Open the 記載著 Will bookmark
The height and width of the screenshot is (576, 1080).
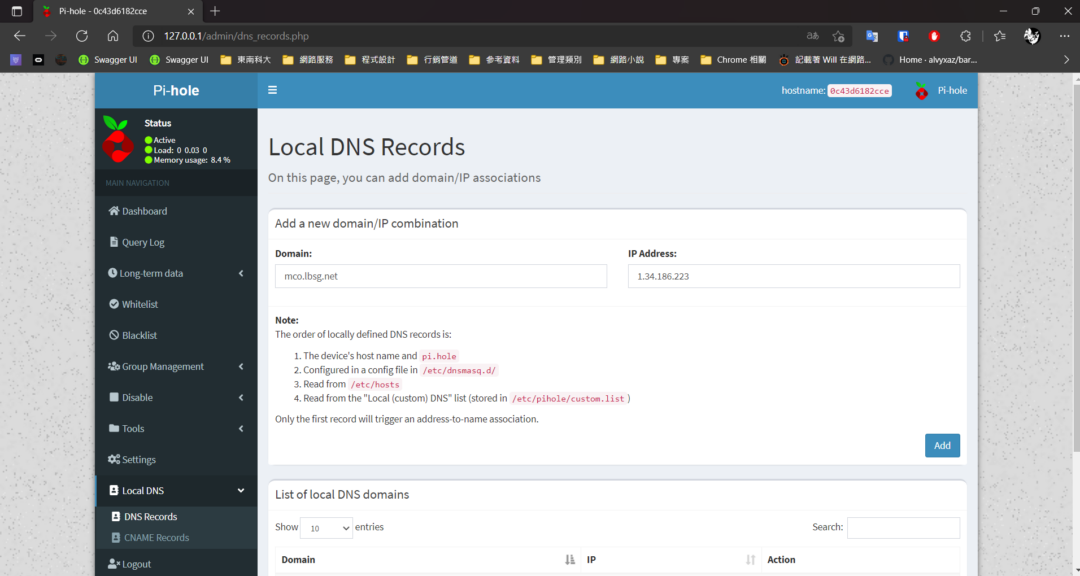click(x=824, y=60)
